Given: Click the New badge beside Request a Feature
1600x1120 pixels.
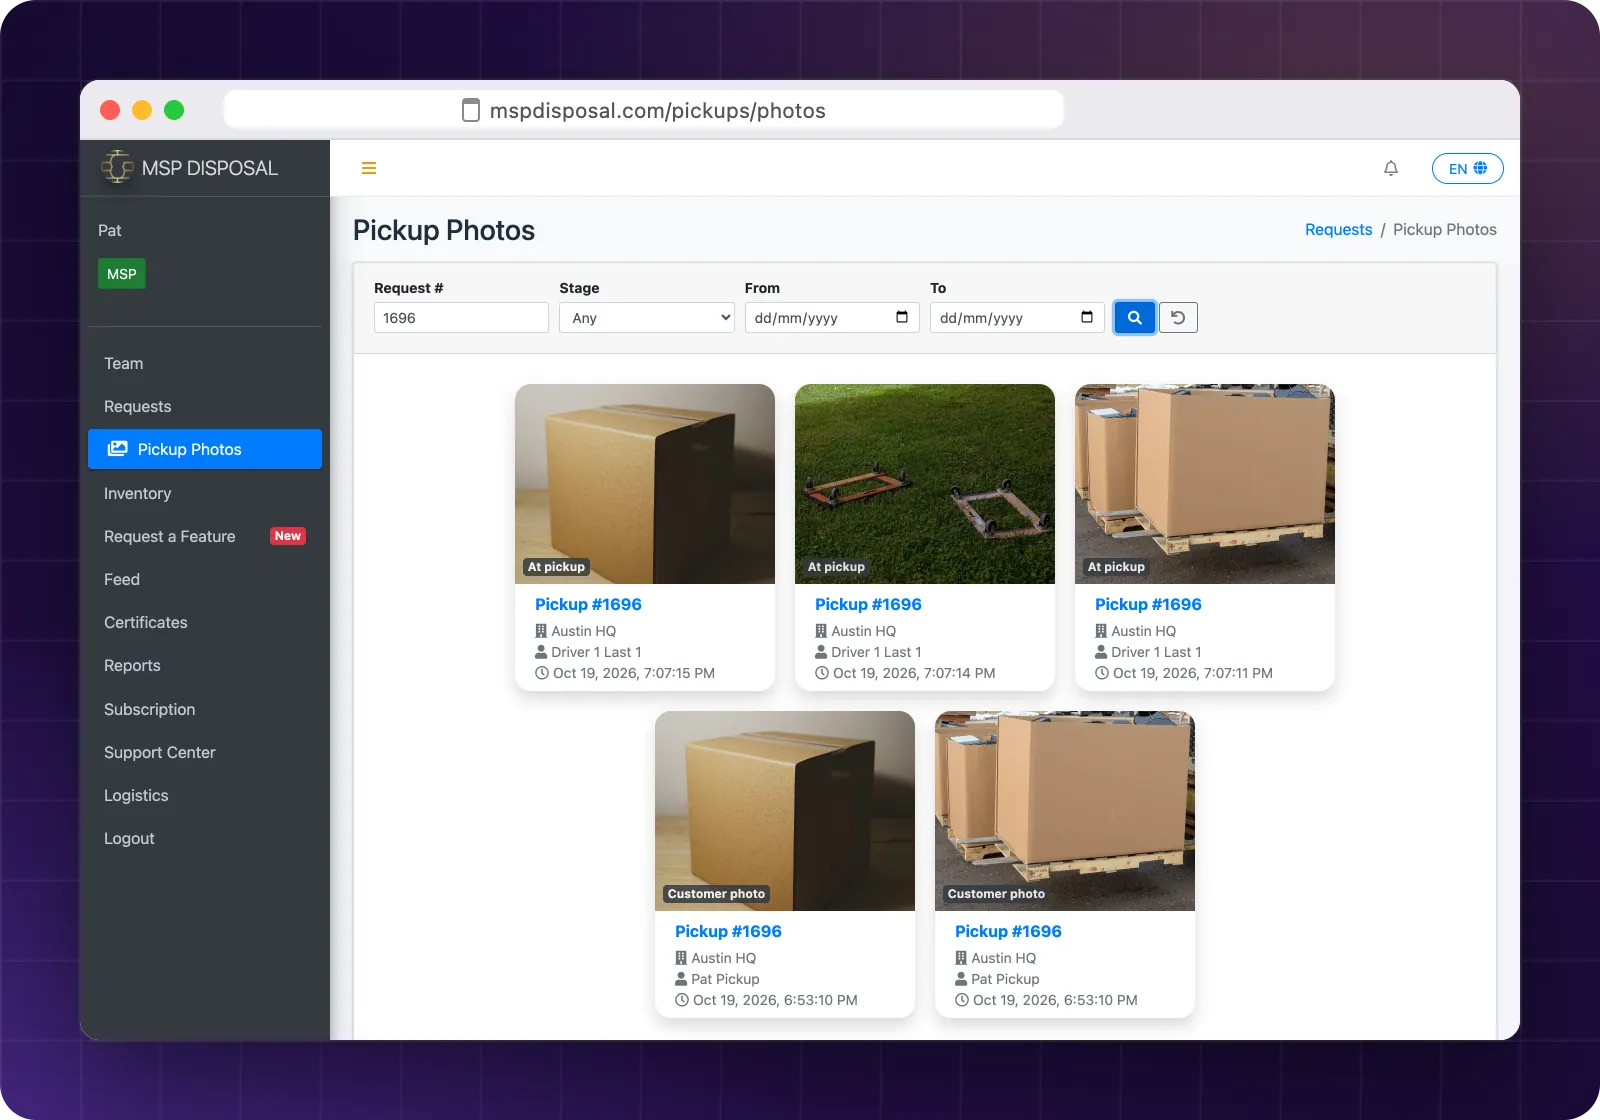Looking at the screenshot, I should (x=288, y=536).
